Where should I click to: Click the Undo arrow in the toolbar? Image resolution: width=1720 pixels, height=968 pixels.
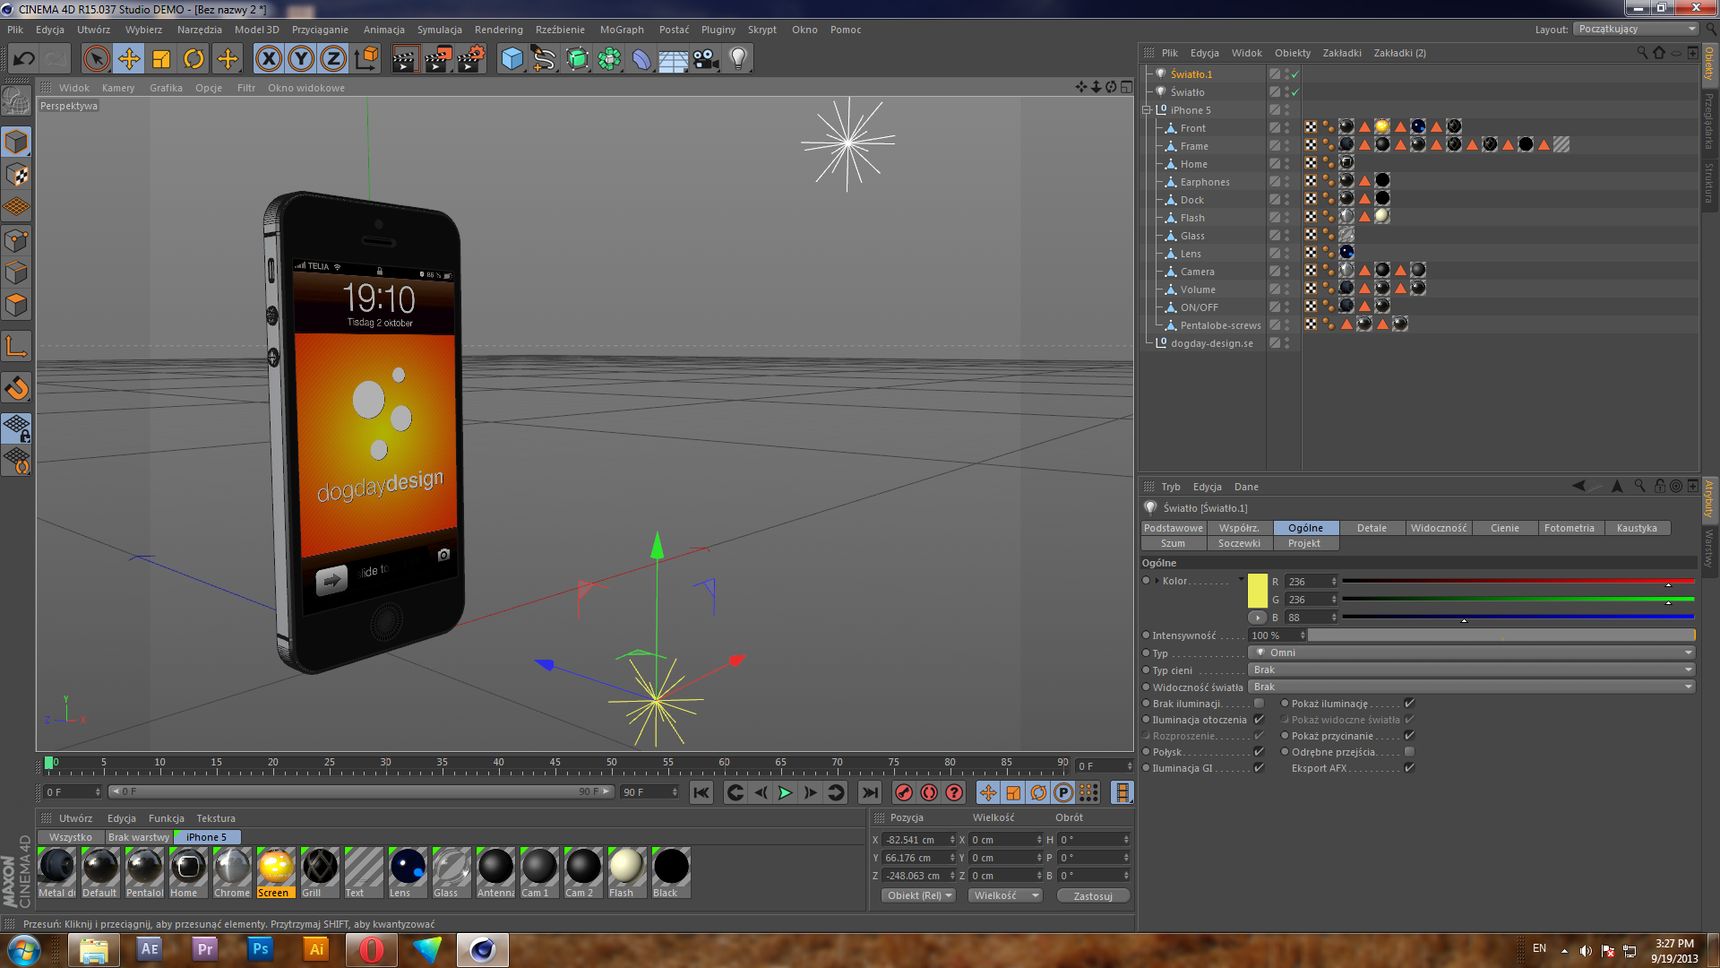click(23, 58)
